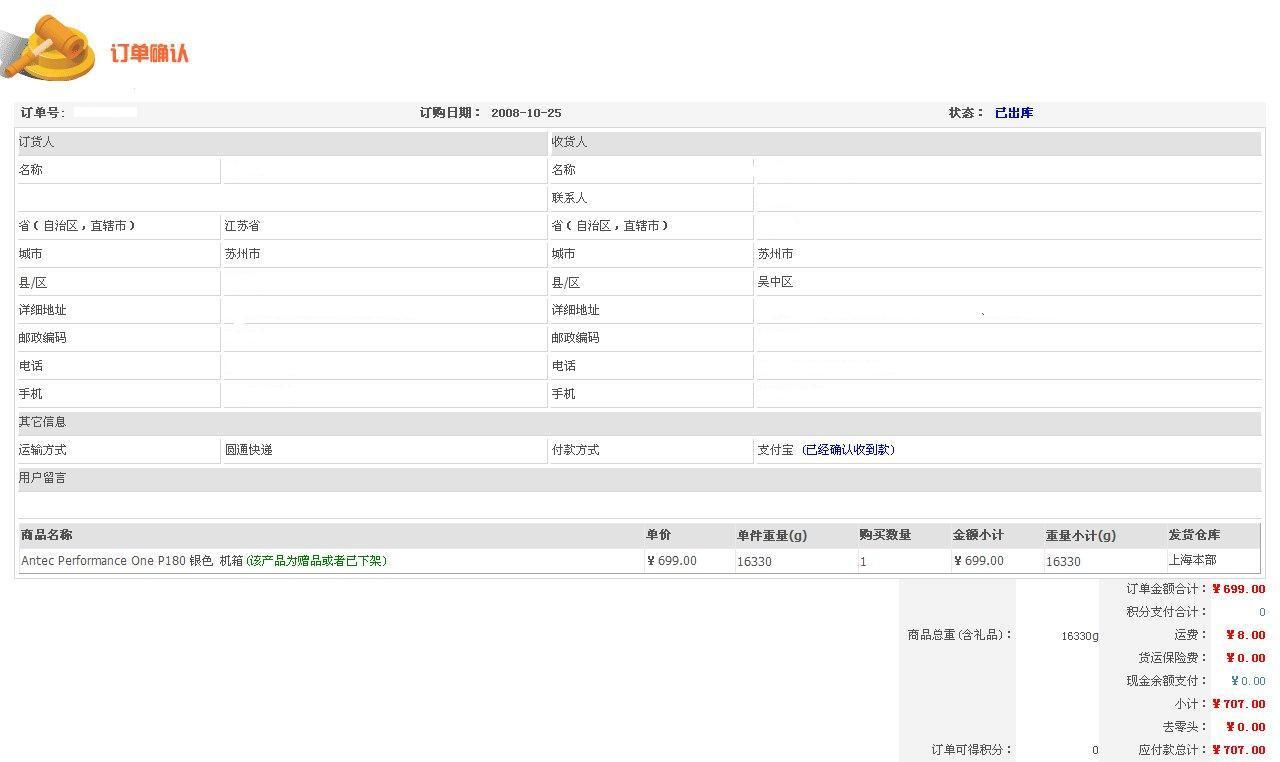Click the 吴中区 district value
Screen dimensions: 1280x762
[775, 282]
